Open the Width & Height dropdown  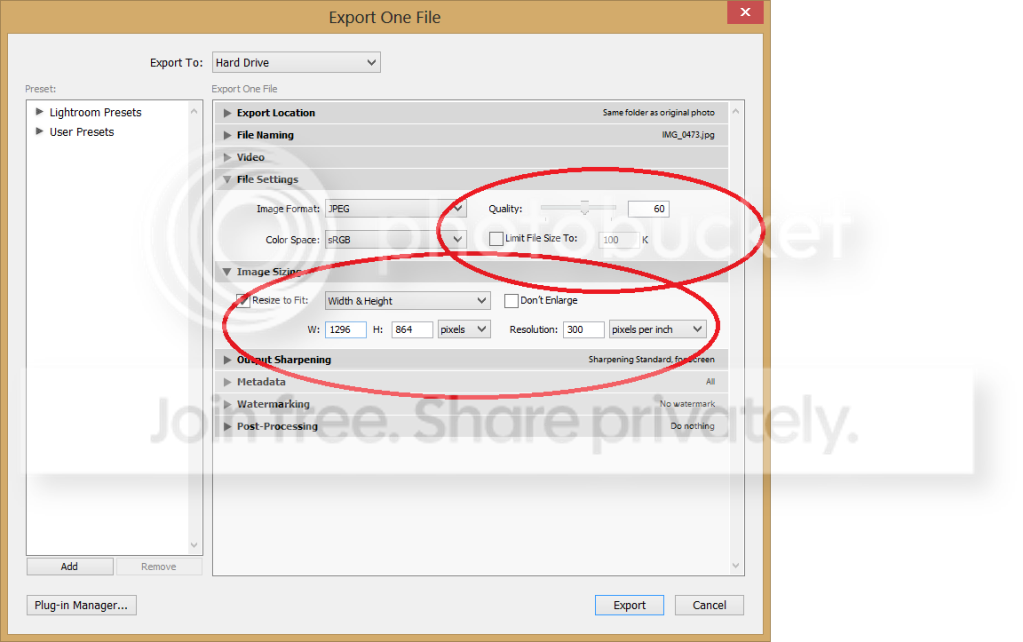click(x=407, y=301)
